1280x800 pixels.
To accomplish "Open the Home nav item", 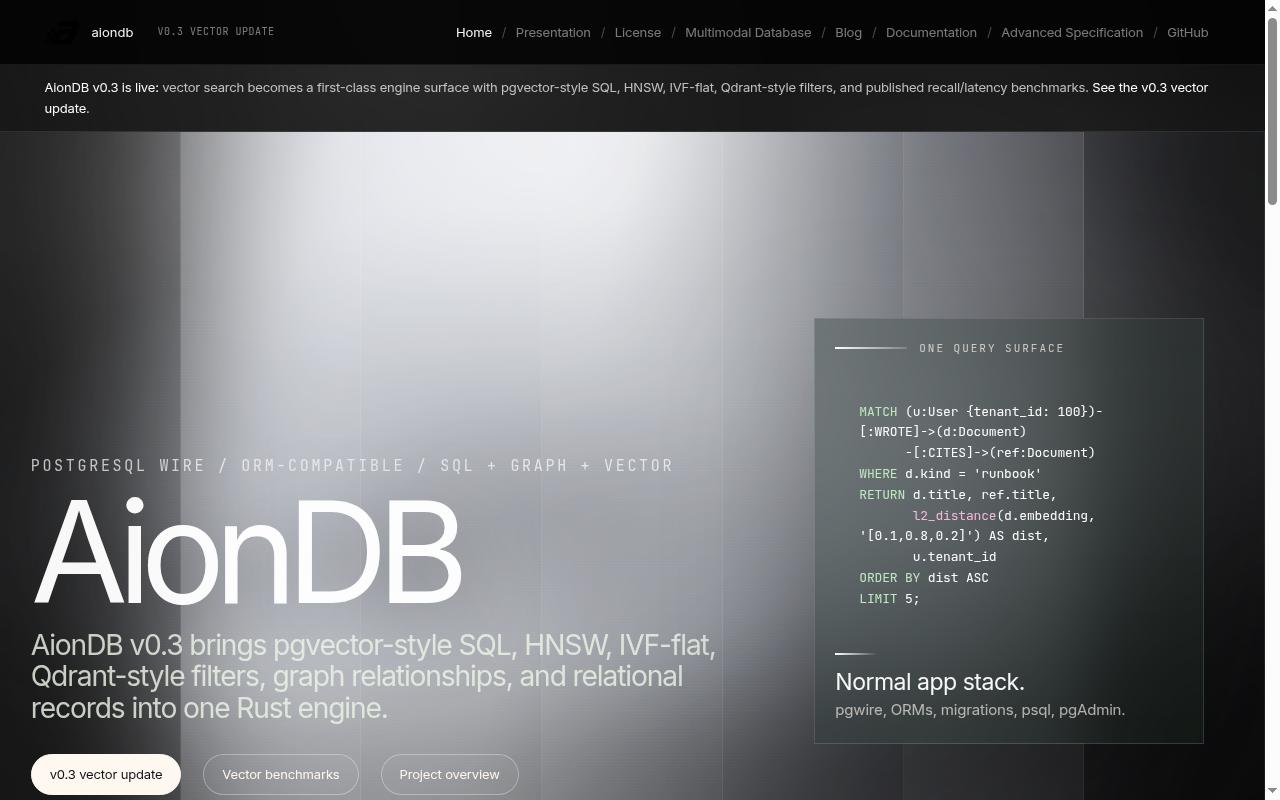I will pyautogui.click(x=474, y=32).
